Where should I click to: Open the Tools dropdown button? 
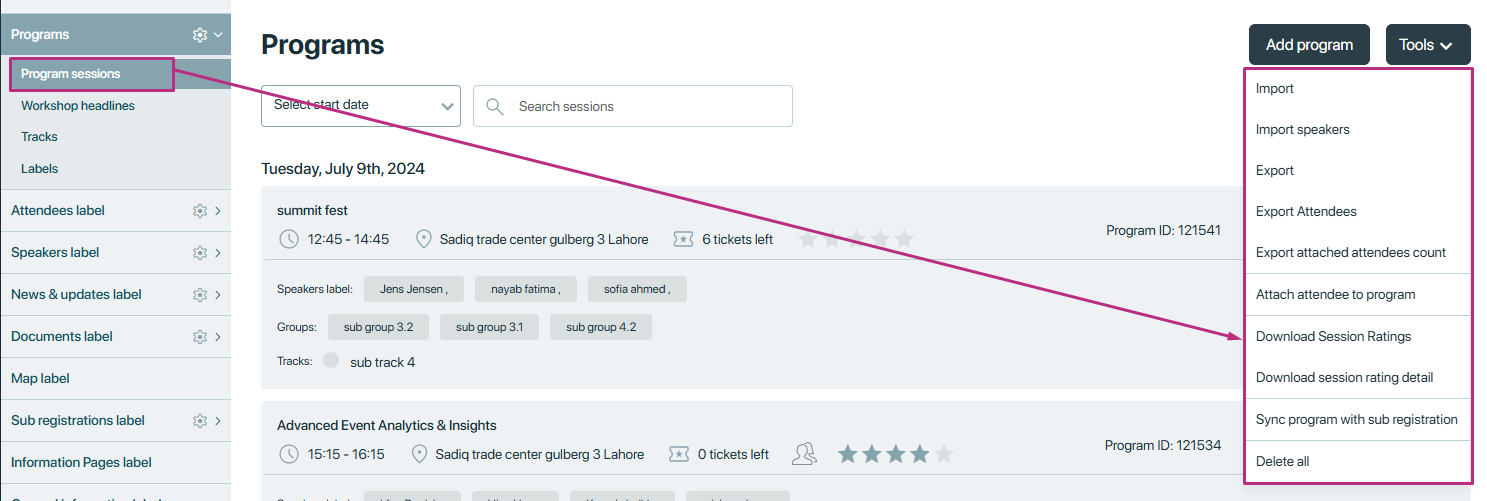pos(1428,45)
